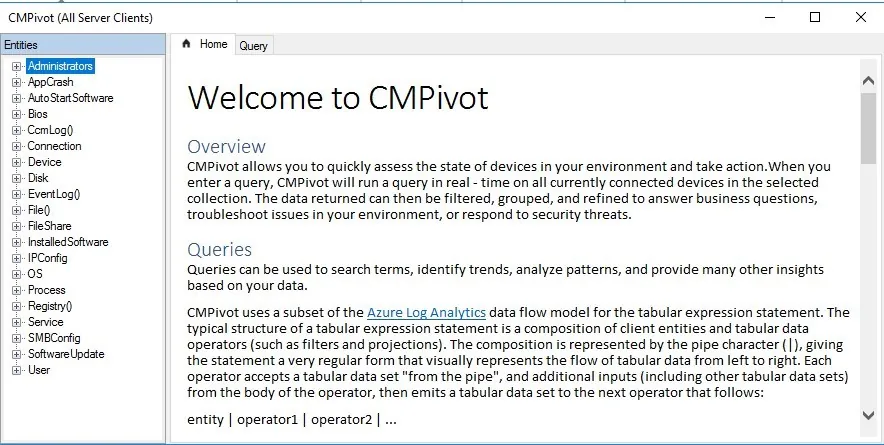Expand the EventLog() entity plus box
Image resolution: width=884 pixels, height=445 pixels.
(16, 195)
